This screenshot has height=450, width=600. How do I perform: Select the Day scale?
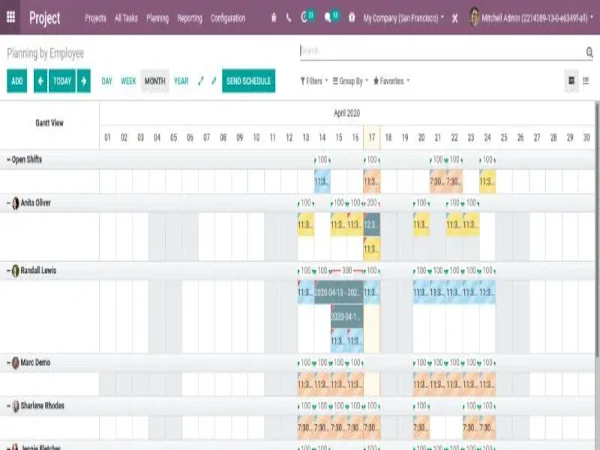pyautogui.click(x=107, y=81)
